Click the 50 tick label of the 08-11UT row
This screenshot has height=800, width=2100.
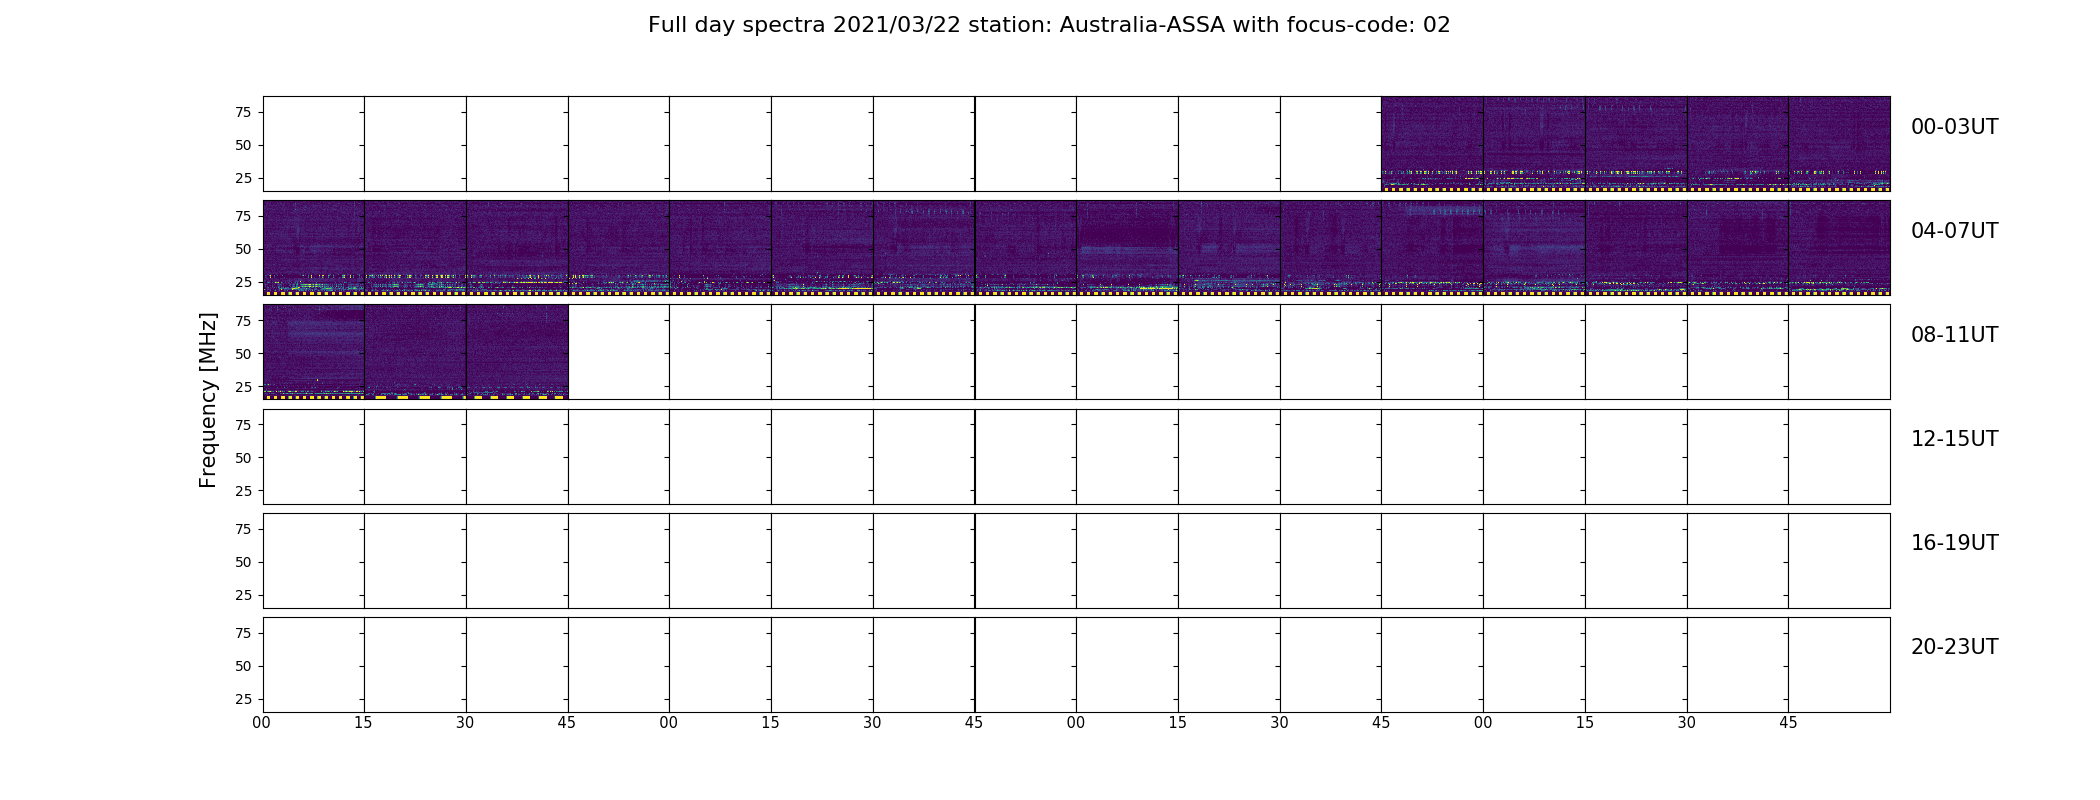tap(243, 354)
